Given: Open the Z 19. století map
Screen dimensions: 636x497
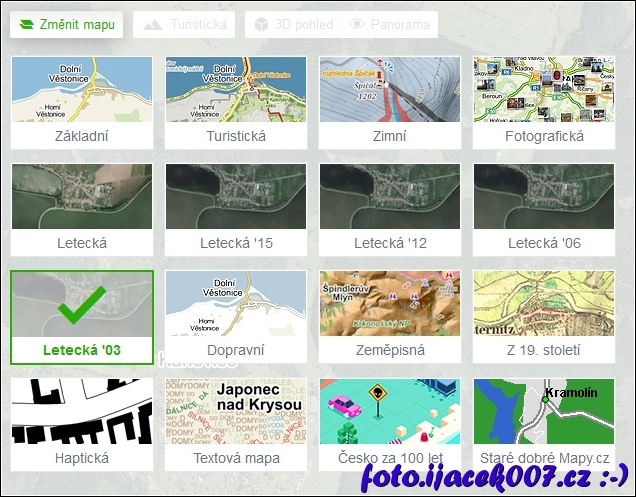Looking at the screenshot, I should click(543, 316).
